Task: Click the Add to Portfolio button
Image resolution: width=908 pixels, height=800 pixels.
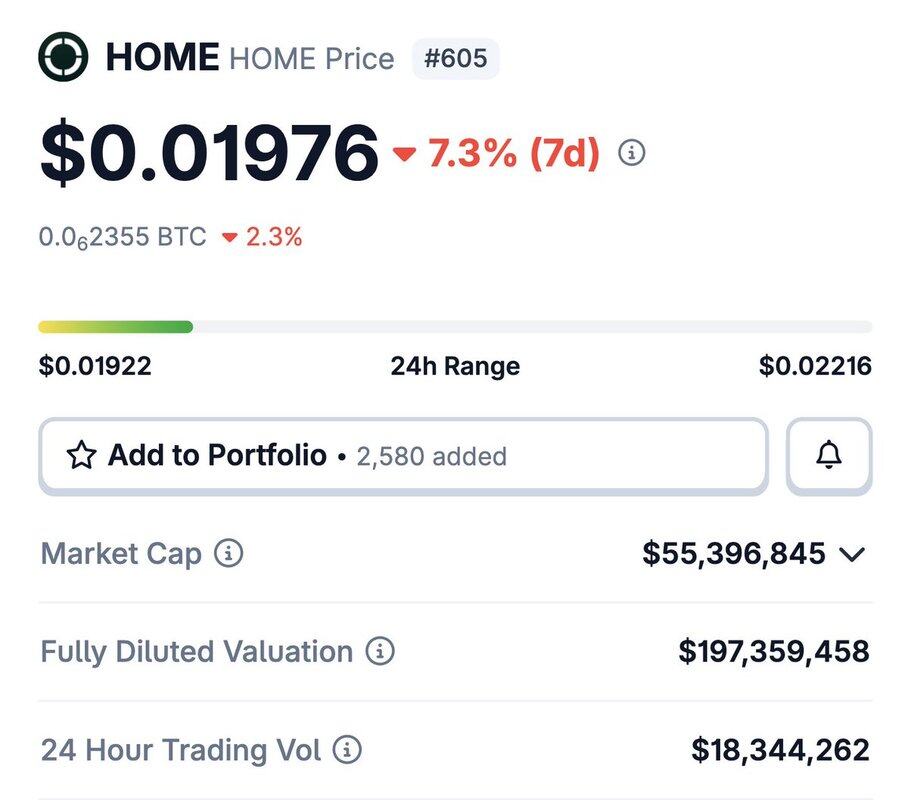Action: coord(402,456)
